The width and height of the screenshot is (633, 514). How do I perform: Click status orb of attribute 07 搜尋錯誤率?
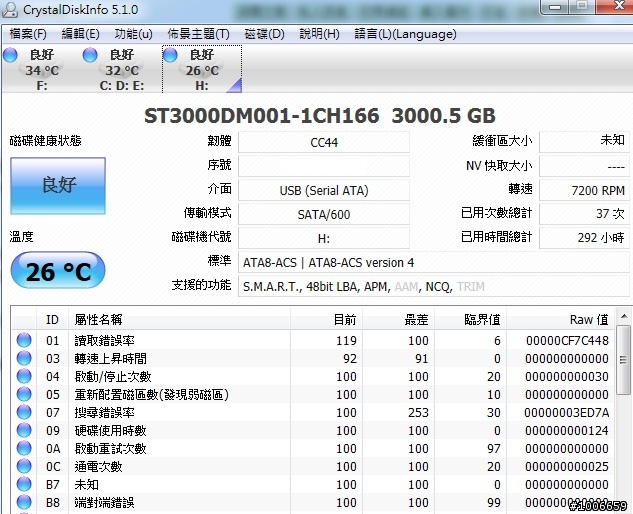click(24, 412)
